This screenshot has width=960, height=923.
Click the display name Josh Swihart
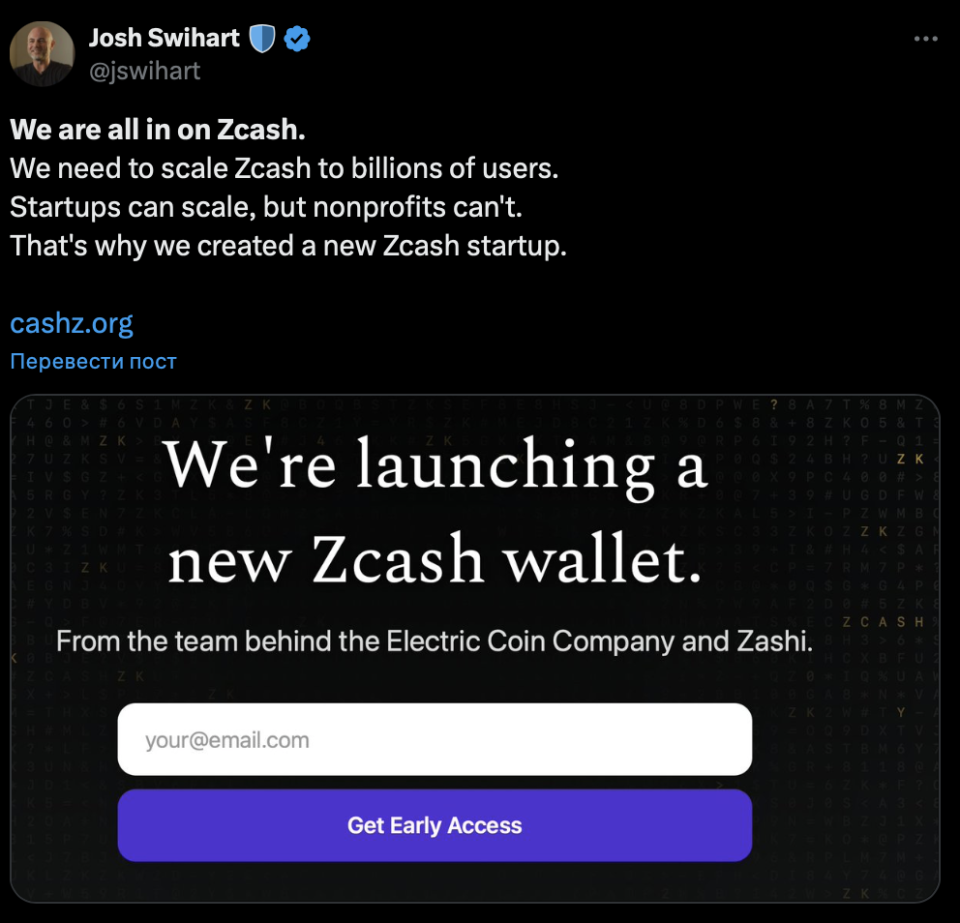click(164, 39)
